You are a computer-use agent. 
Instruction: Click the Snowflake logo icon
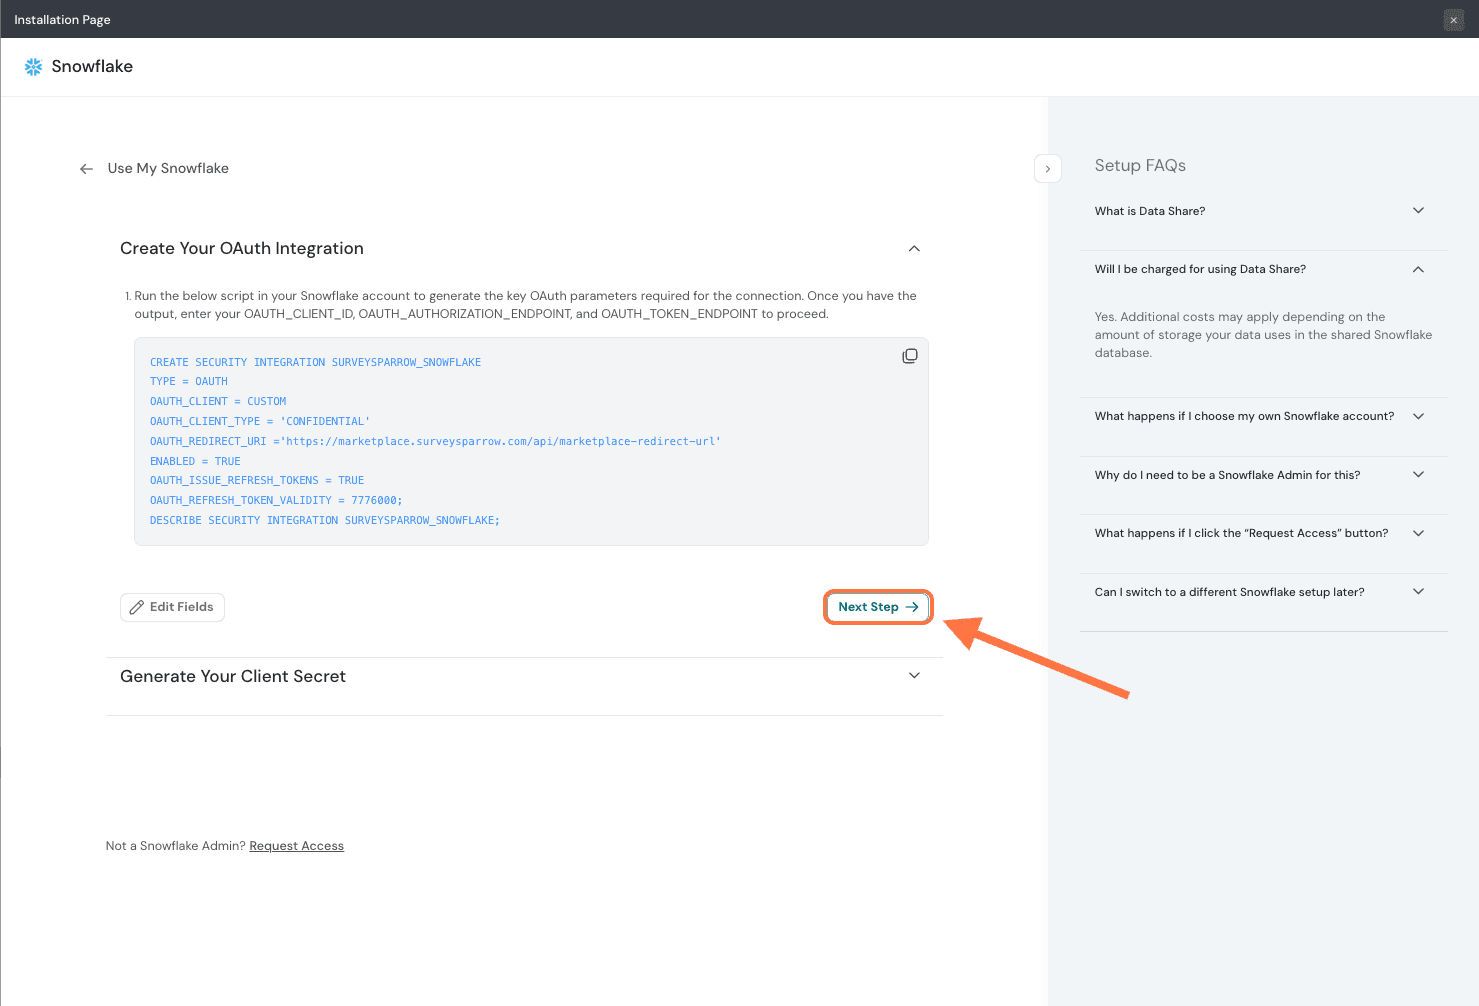(33, 67)
